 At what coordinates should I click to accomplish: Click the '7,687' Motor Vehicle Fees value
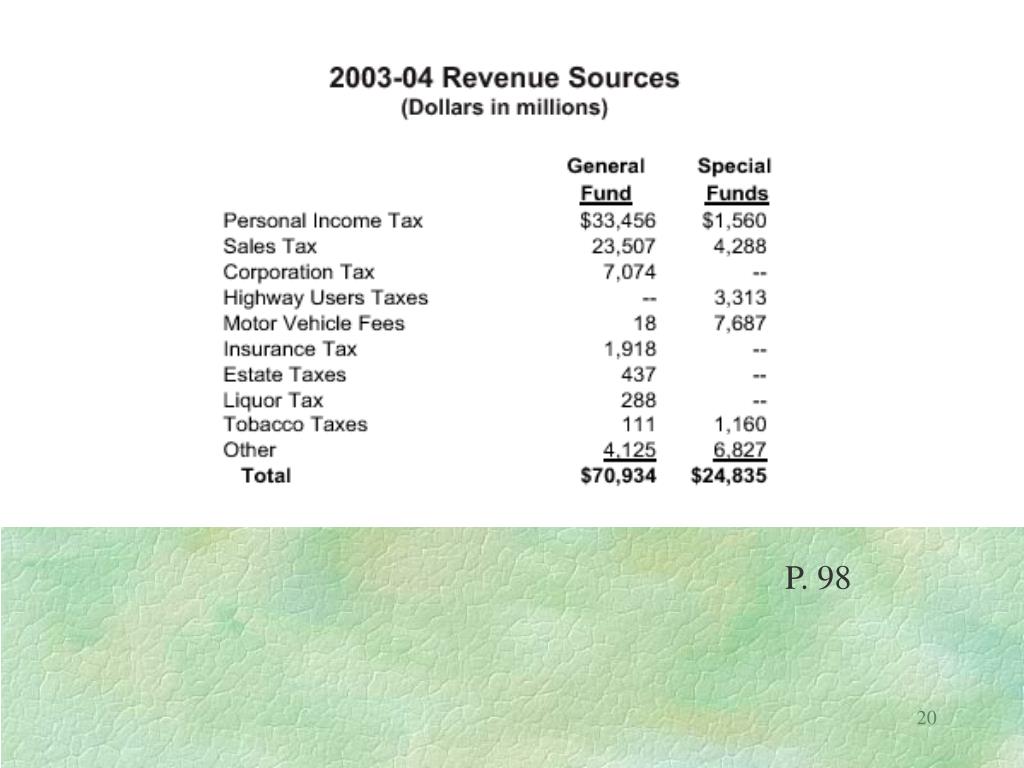pos(740,323)
